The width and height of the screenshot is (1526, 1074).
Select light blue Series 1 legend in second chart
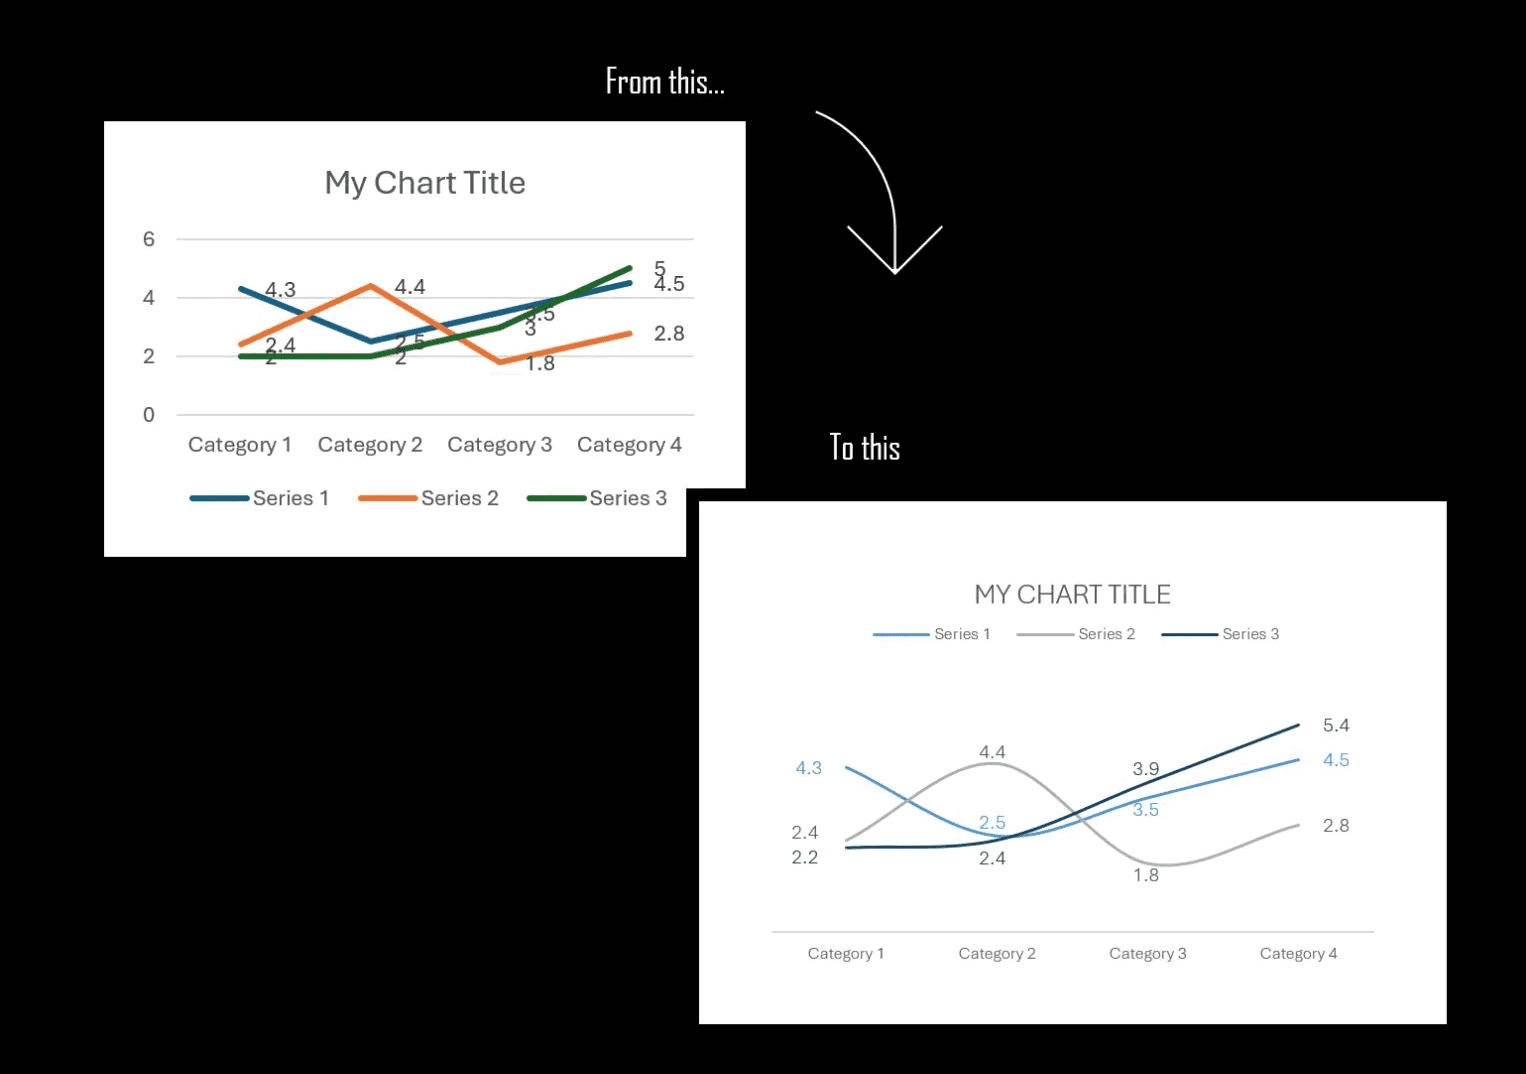[x=931, y=634]
